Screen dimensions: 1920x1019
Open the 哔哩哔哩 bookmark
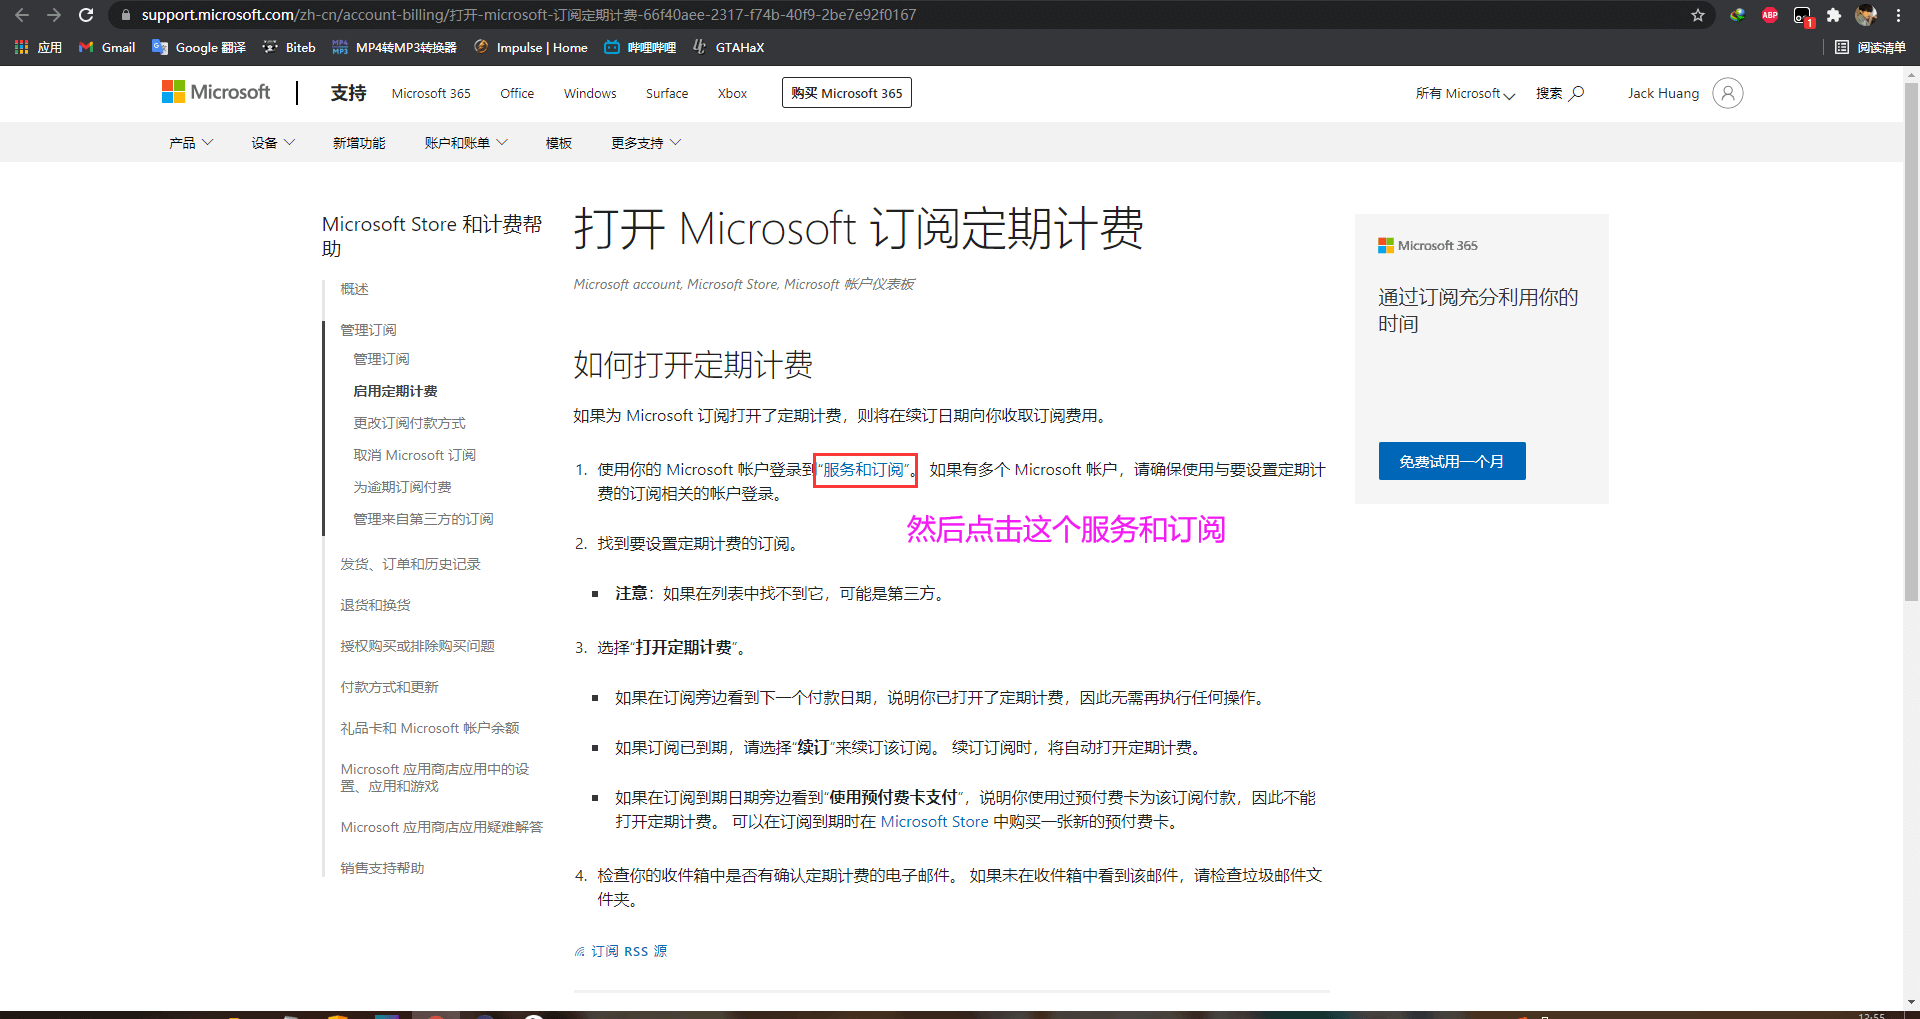[x=640, y=47]
